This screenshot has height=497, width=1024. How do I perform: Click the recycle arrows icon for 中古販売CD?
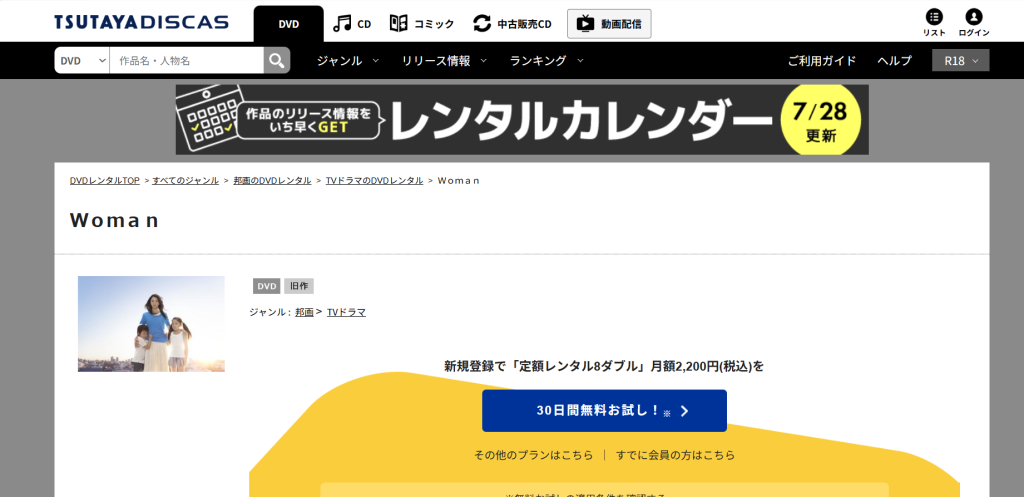tap(482, 24)
